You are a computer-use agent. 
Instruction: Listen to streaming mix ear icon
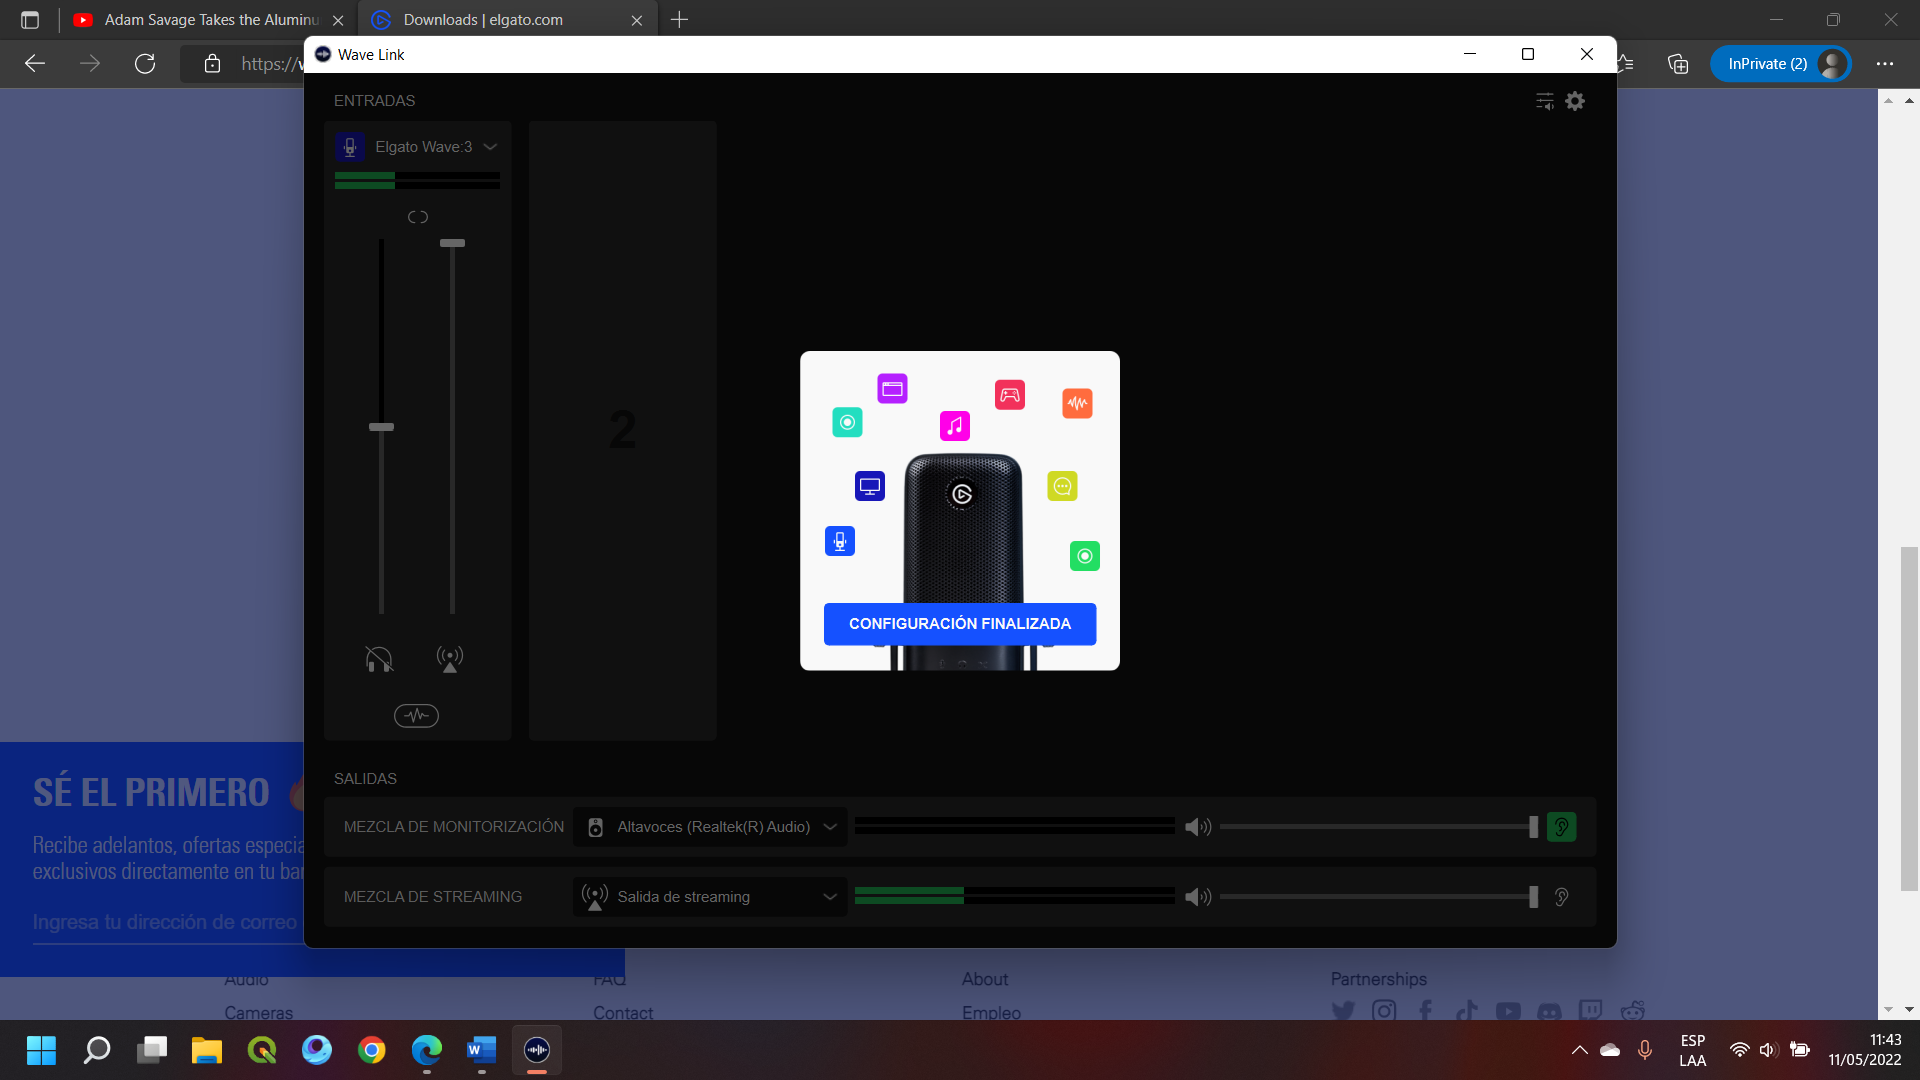(x=1561, y=897)
